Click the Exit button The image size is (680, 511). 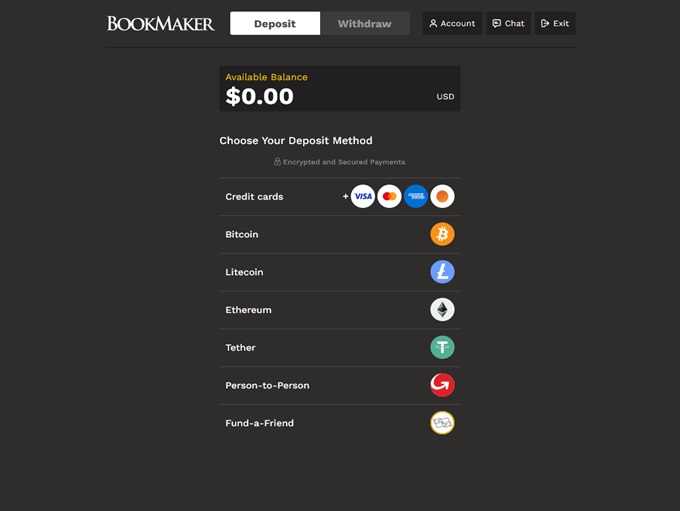point(555,24)
